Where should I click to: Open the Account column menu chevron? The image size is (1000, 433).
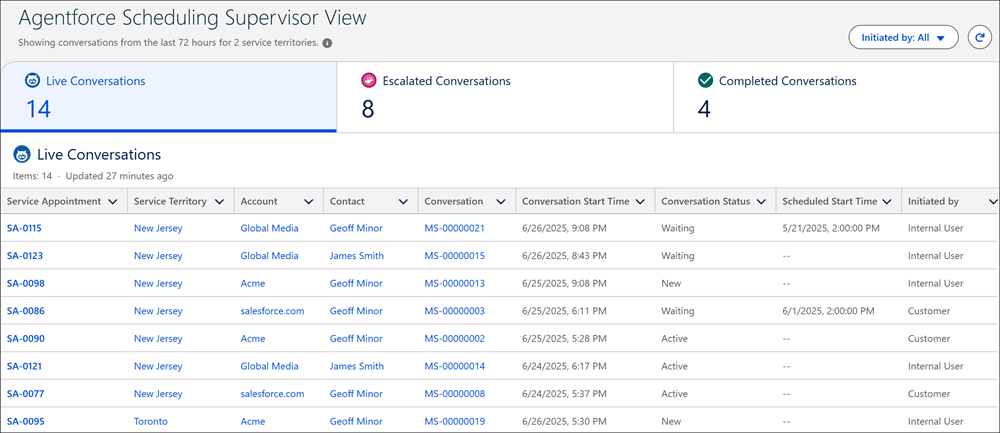click(x=309, y=202)
